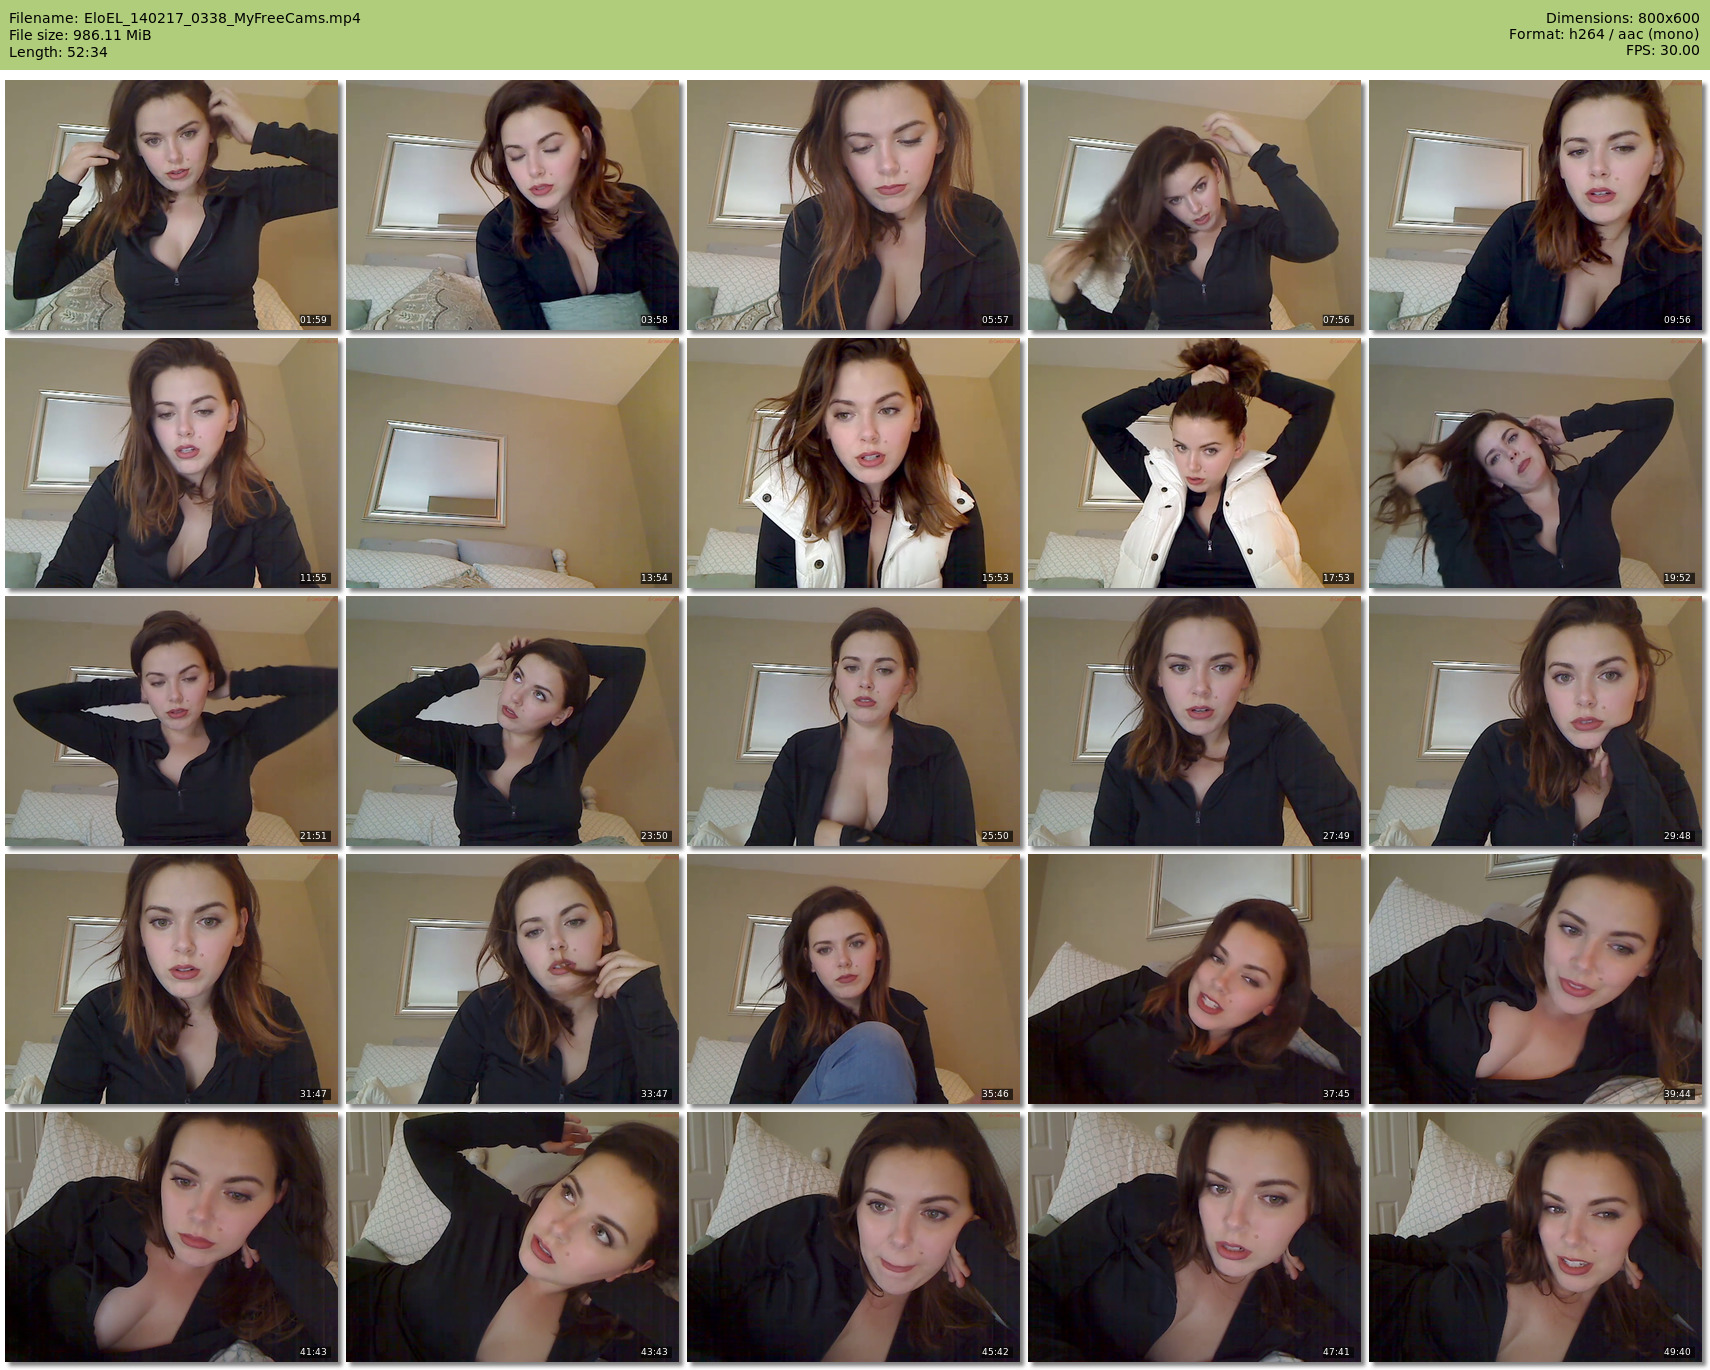Screen dimensions: 1710x1370
Task: Click the 33:47 video frame
Action: click(x=512, y=979)
